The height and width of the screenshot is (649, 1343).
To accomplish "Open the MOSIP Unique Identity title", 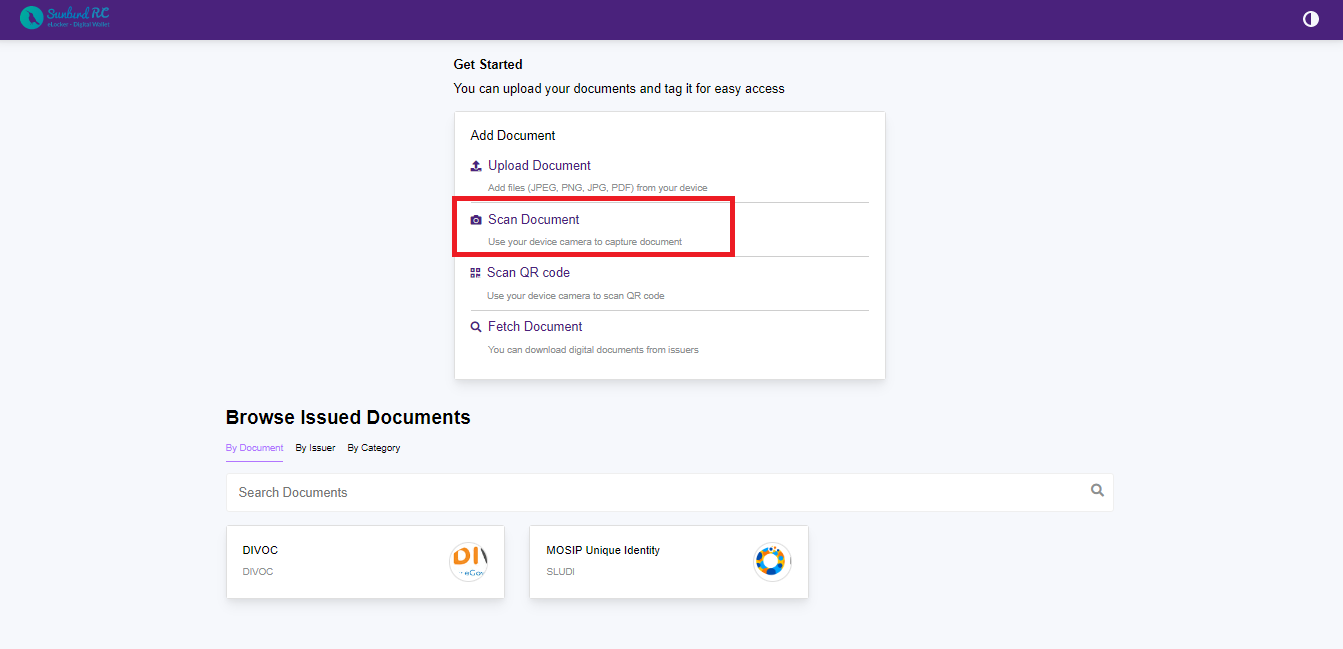I will (602, 550).
